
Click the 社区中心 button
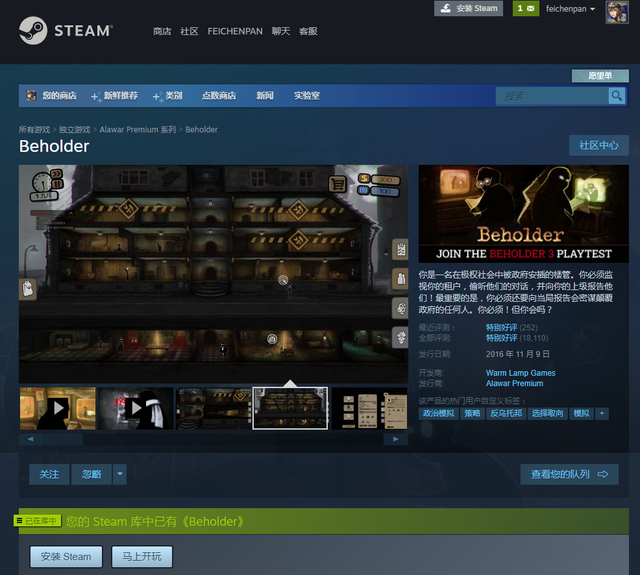pyautogui.click(x=599, y=145)
